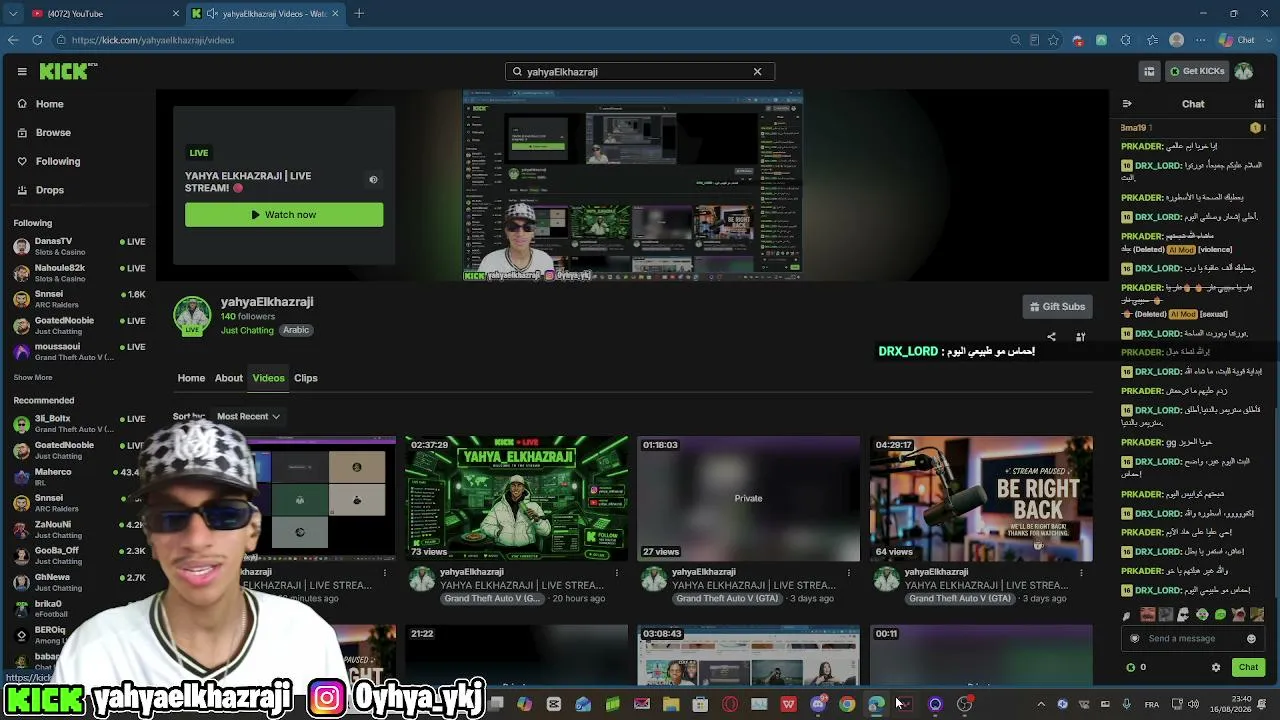Click the Just Chatting category link
Viewport: 1280px width, 720px height.
coord(247,330)
